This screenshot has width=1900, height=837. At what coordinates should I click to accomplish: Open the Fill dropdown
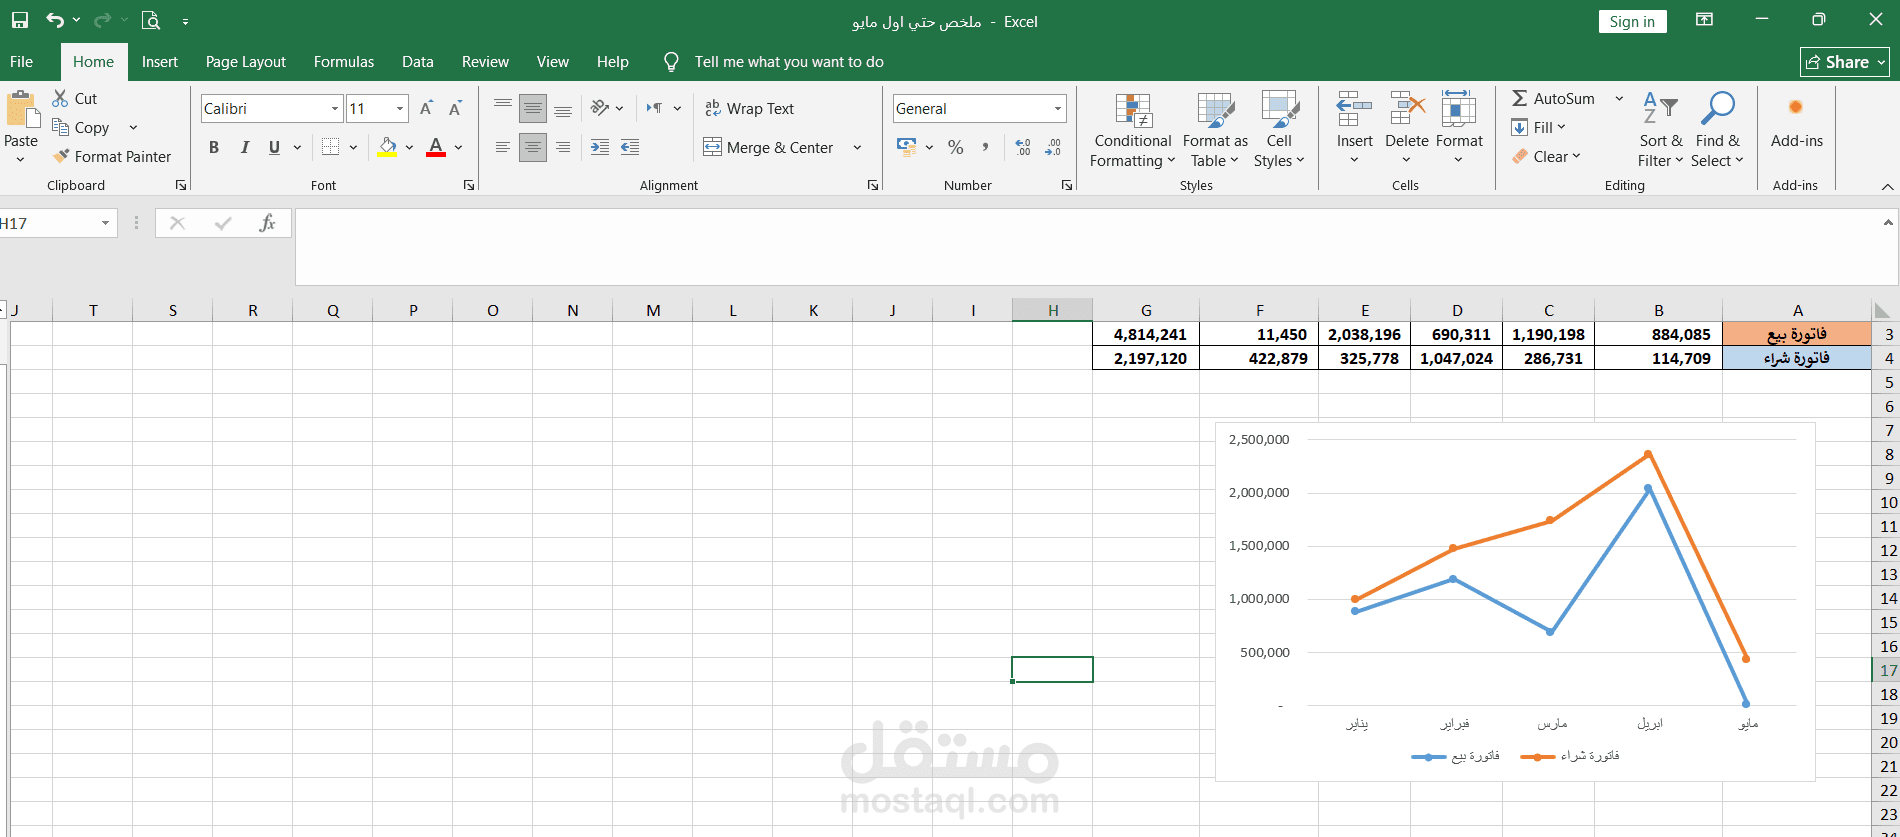point(1538,127)
